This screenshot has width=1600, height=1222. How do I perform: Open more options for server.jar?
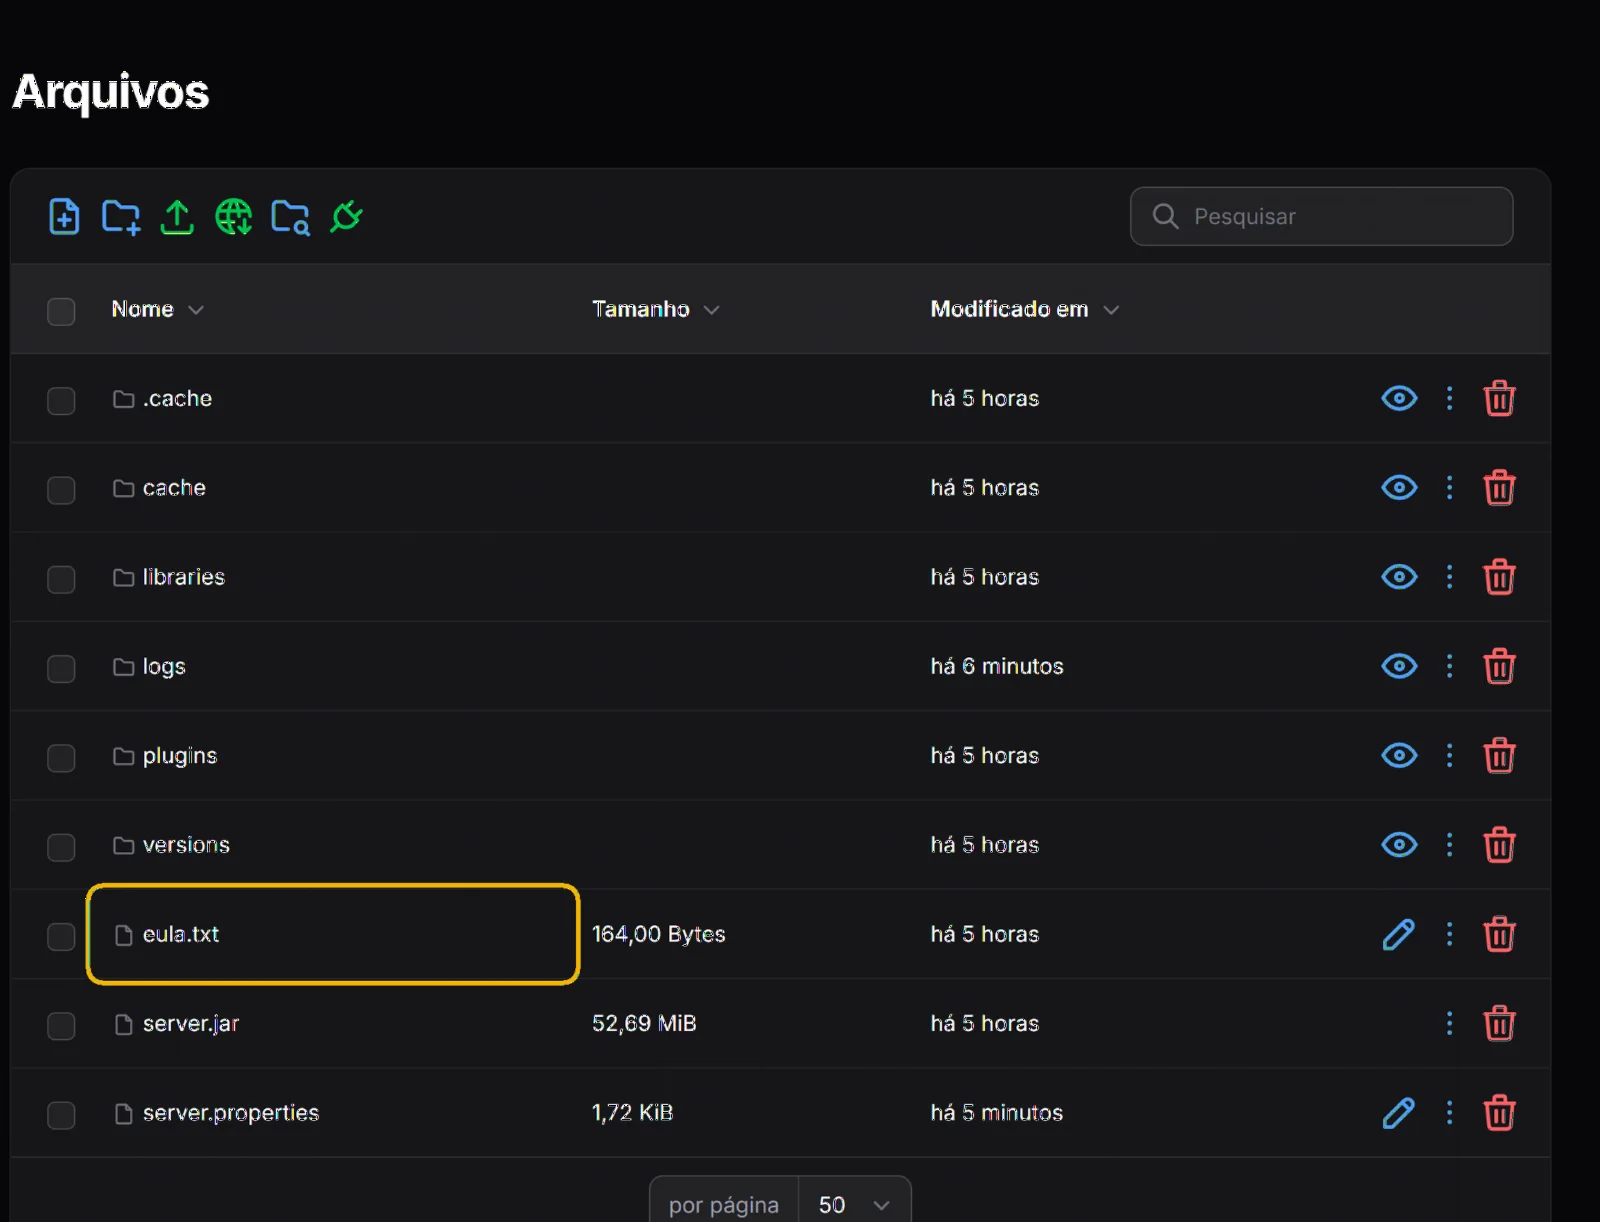[x=1449, y=1023]
